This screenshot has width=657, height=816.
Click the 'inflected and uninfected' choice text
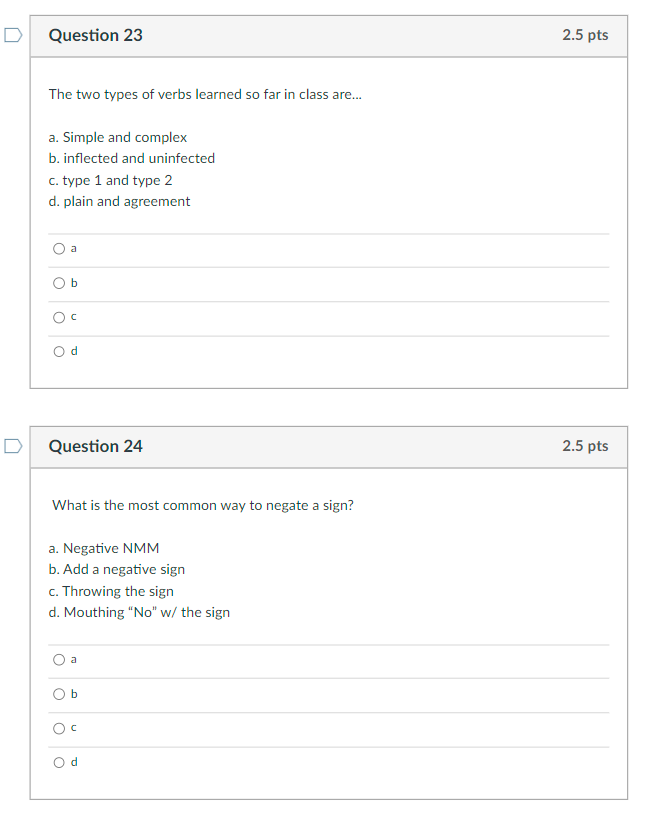[x=131, y=158]
